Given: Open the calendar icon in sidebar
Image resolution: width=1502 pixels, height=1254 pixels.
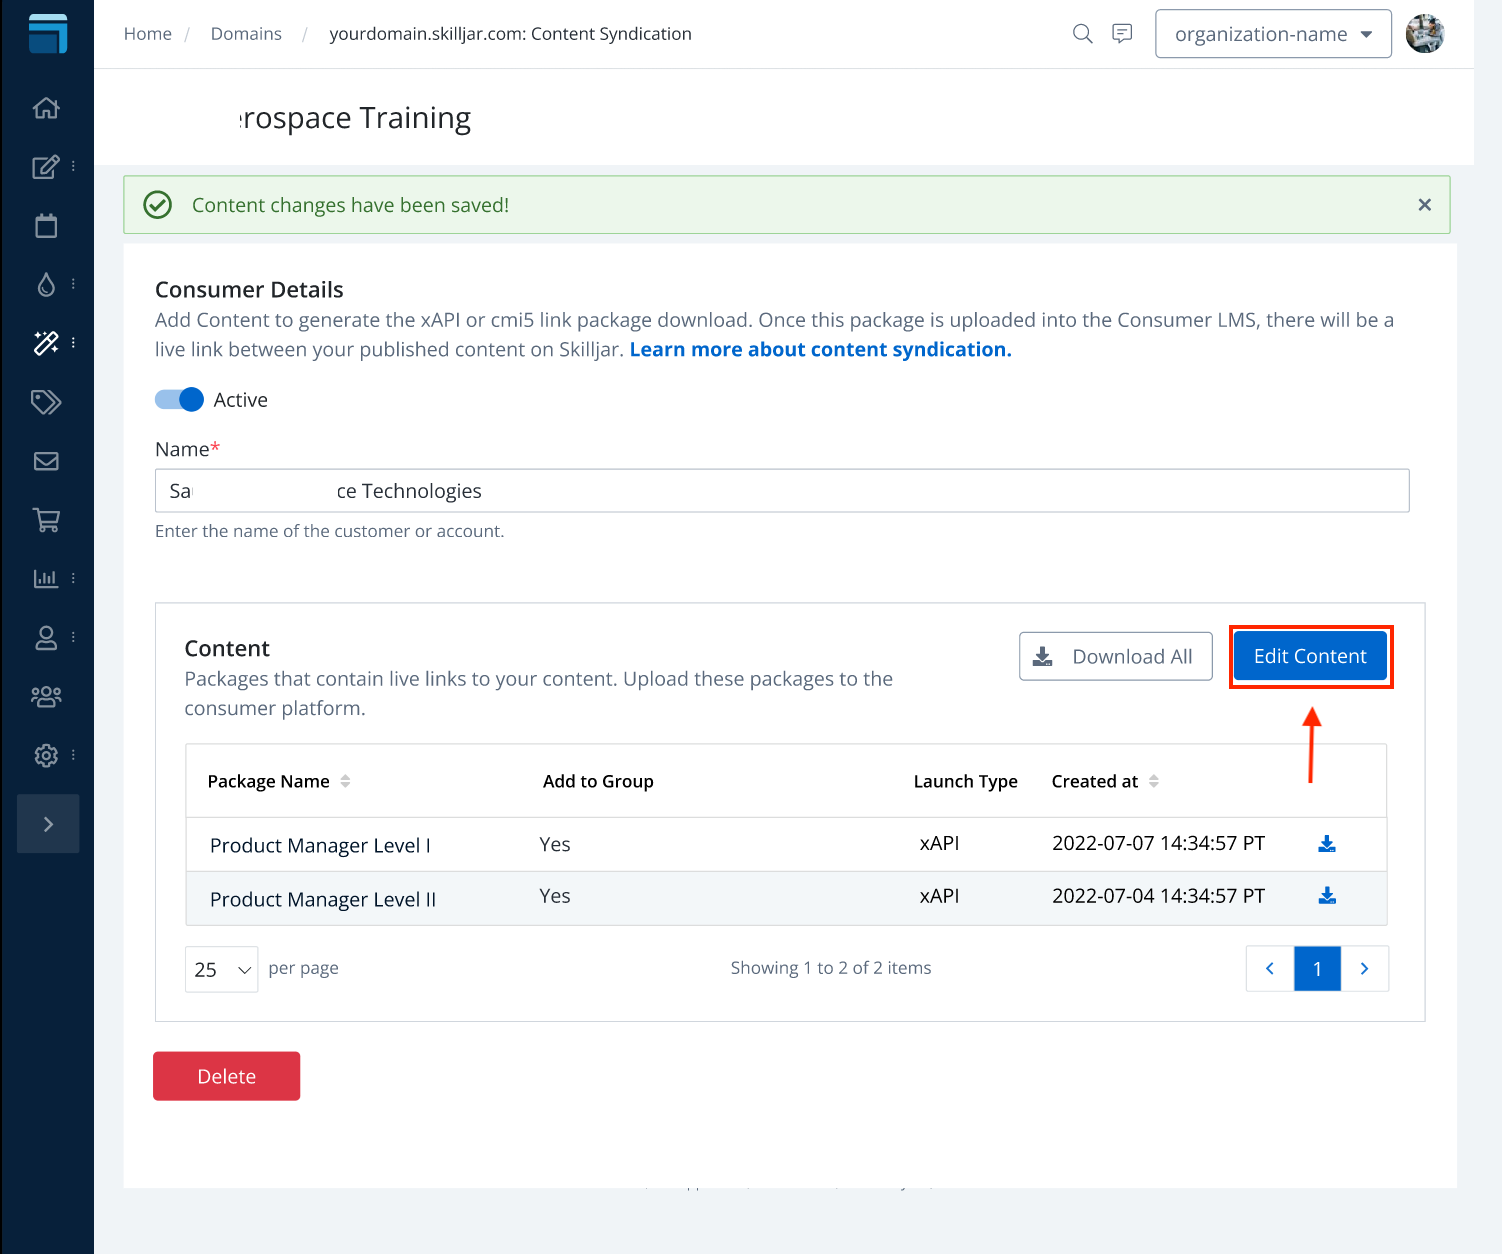Looking at the screenshot, I should tap(46, 226).
